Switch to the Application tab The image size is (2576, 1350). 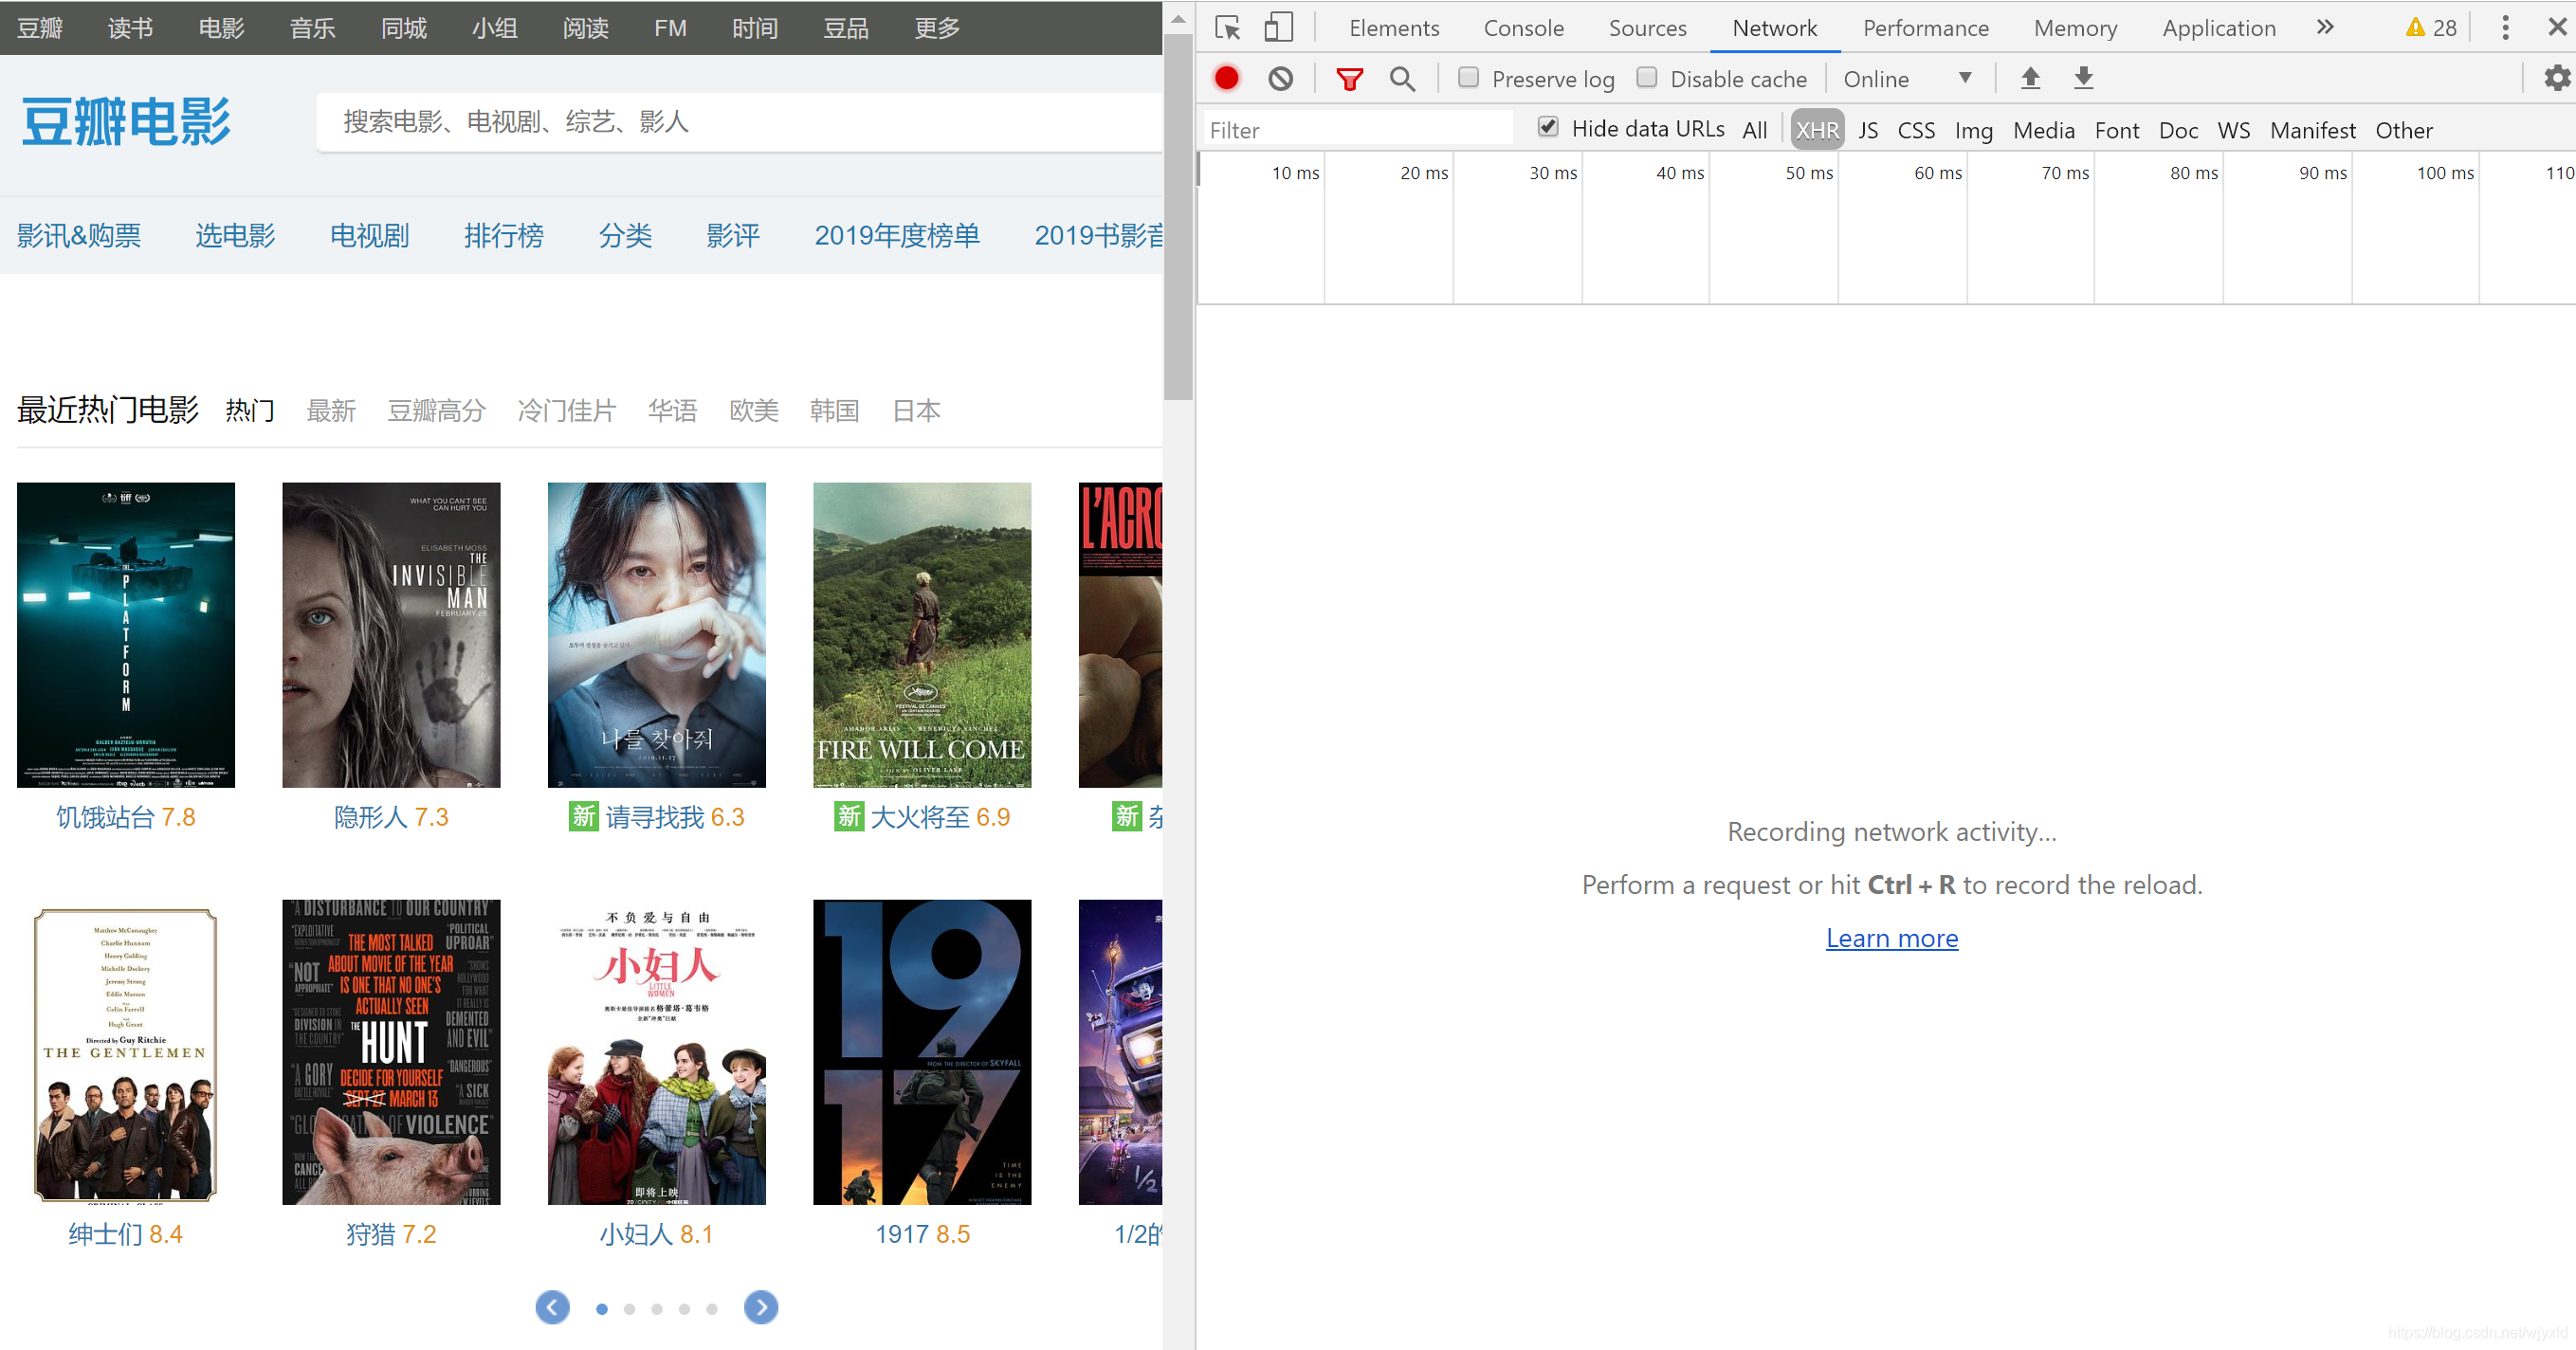point(2218,28)
